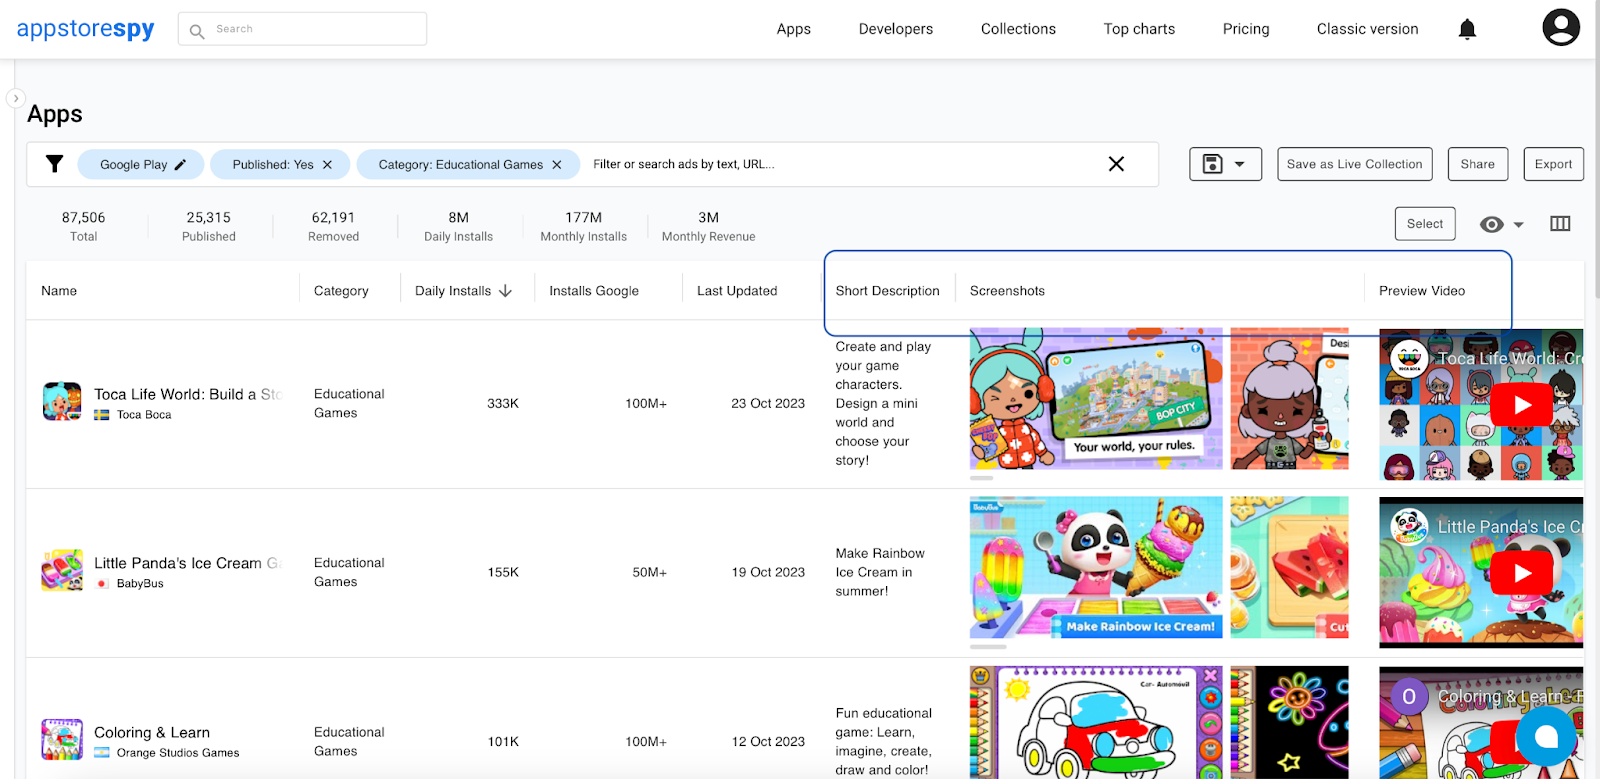Remove the Category: Educational Games filter
The width and height of the screenshot is (1600, 779).
[x=557, y=165]
